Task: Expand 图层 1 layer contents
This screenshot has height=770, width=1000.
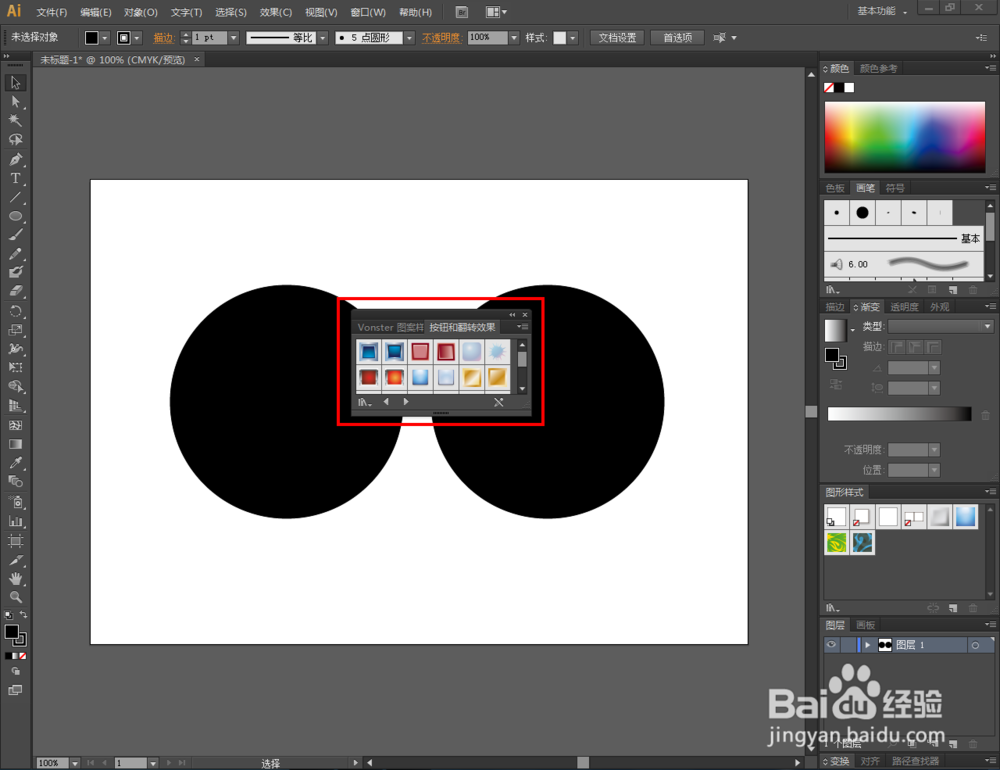Action: pos(867,646)
